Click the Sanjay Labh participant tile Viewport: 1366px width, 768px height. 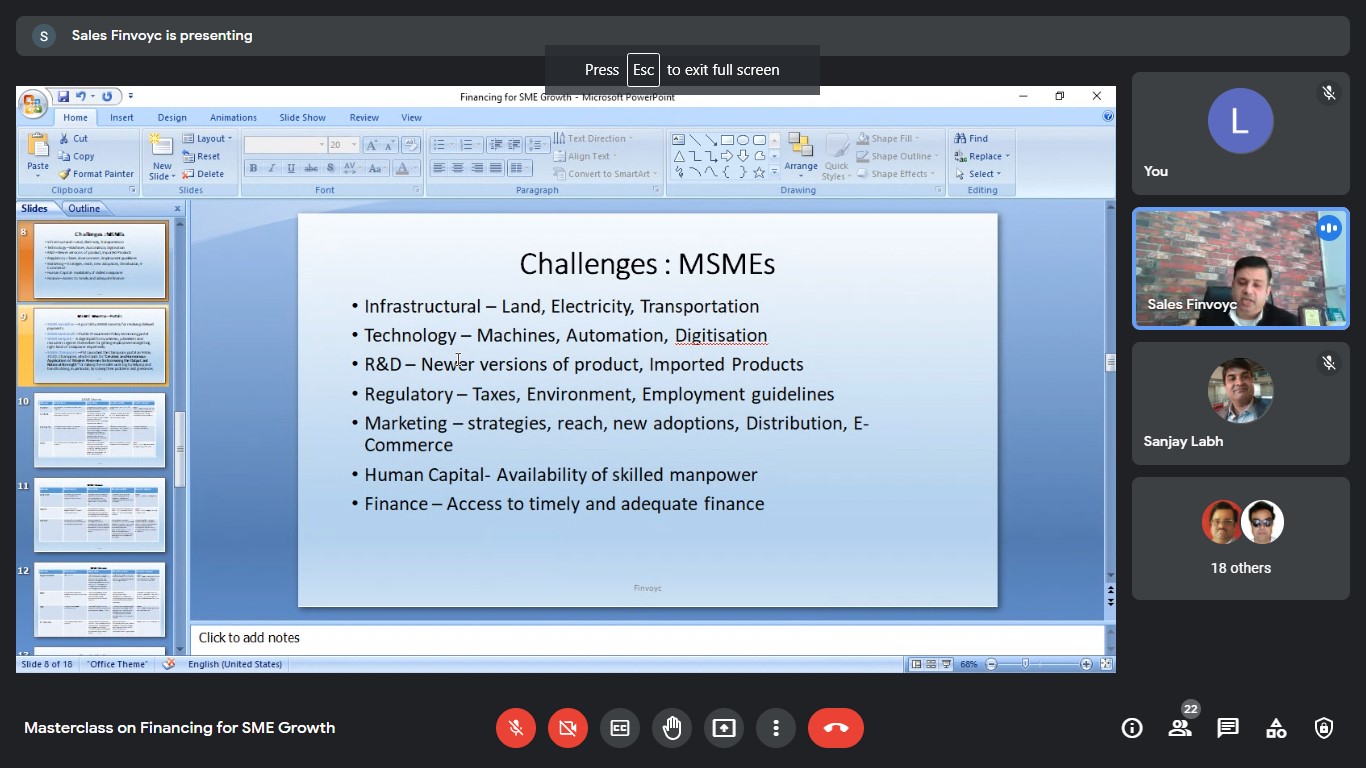click(x=1240, y=403)
